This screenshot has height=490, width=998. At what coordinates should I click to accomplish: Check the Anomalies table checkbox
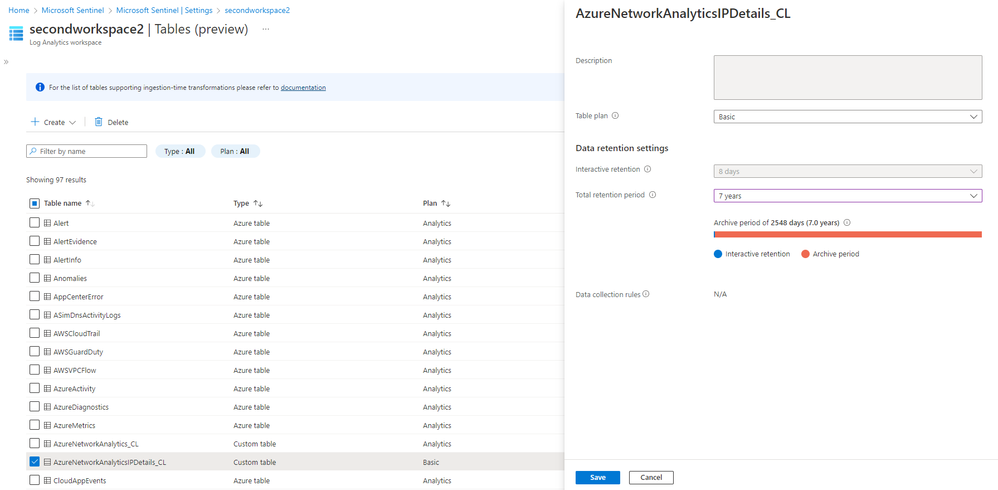coord(34,279)
